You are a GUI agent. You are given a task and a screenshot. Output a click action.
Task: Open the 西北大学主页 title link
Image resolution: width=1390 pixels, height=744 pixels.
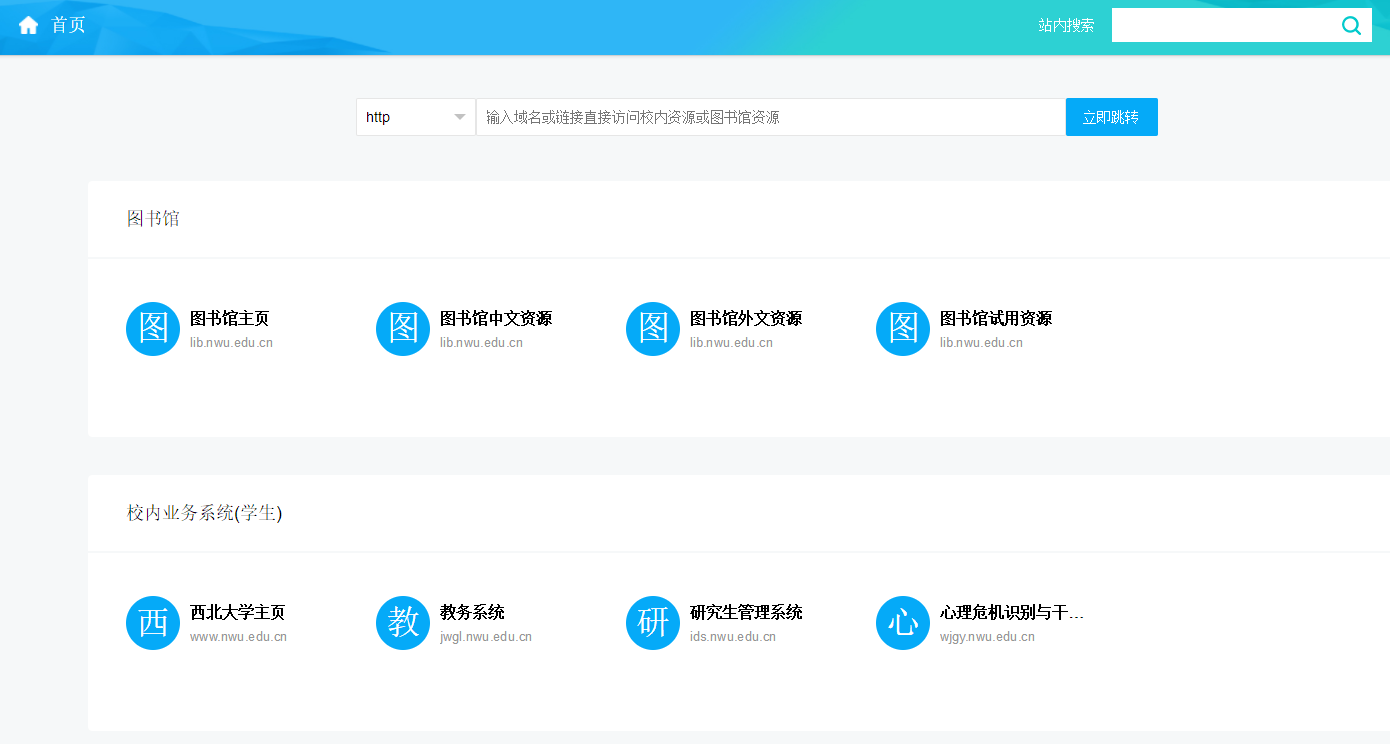[237, 612]
